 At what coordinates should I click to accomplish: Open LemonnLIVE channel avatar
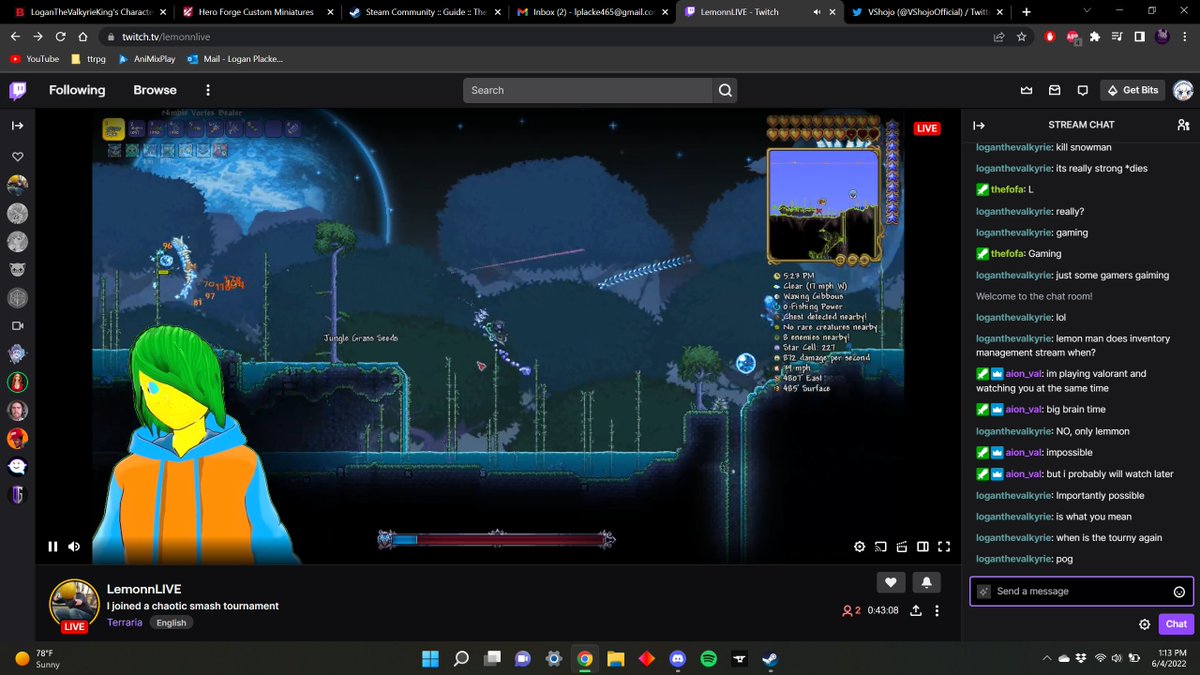73,604
